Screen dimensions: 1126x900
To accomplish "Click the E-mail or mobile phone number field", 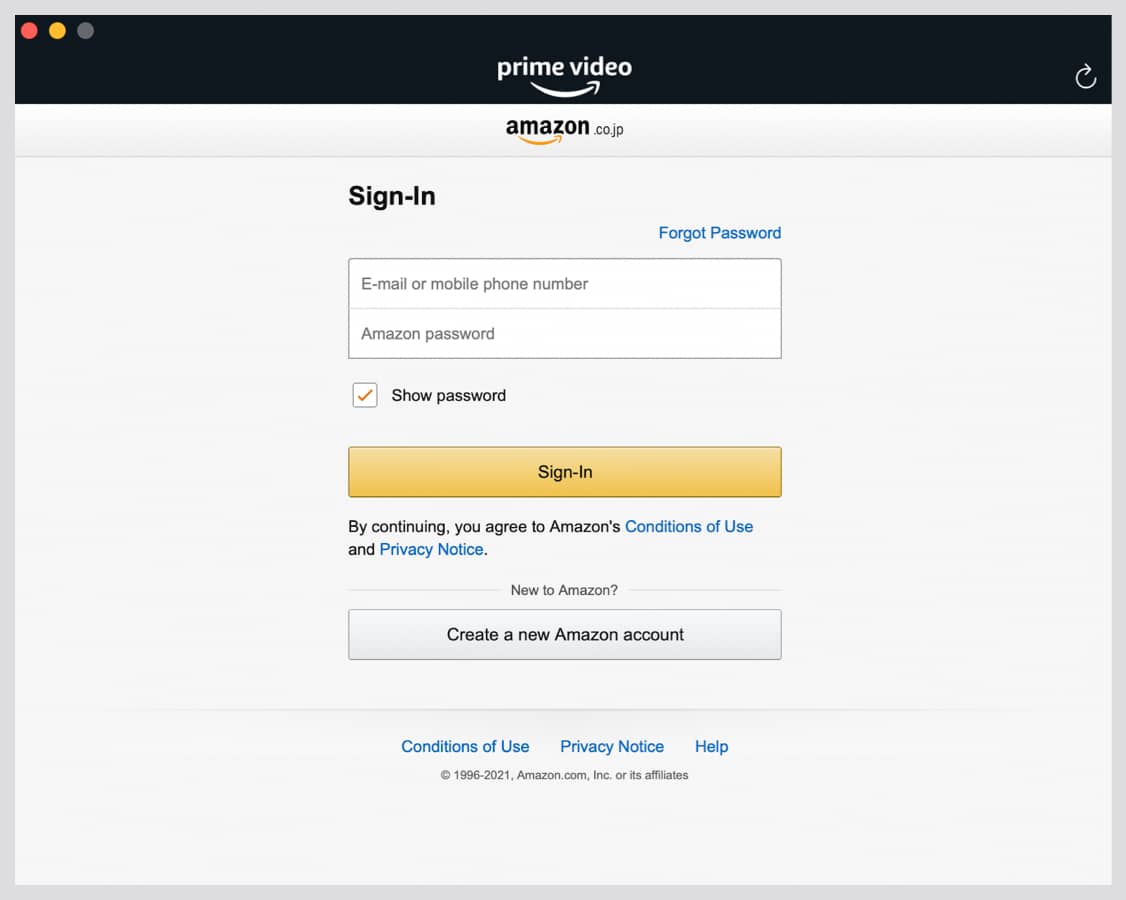I will 563,283.
